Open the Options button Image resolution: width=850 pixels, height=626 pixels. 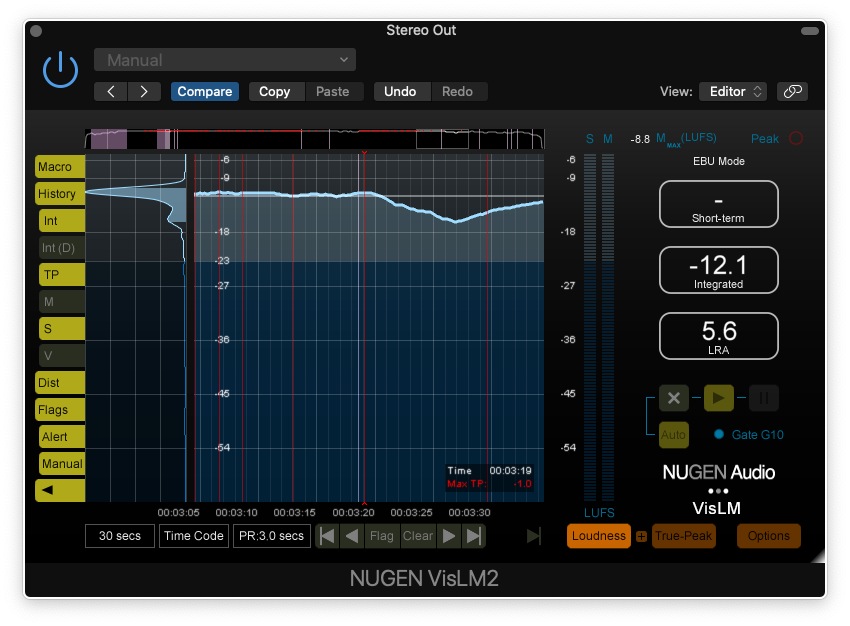tap(768, 536)
